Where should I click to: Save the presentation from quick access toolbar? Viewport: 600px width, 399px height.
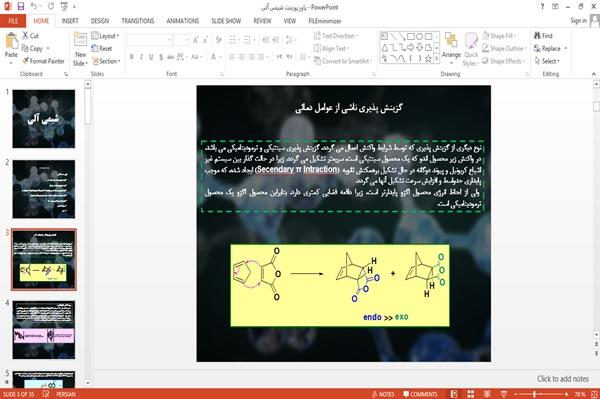pyautogui.click(x=21, y=7)
